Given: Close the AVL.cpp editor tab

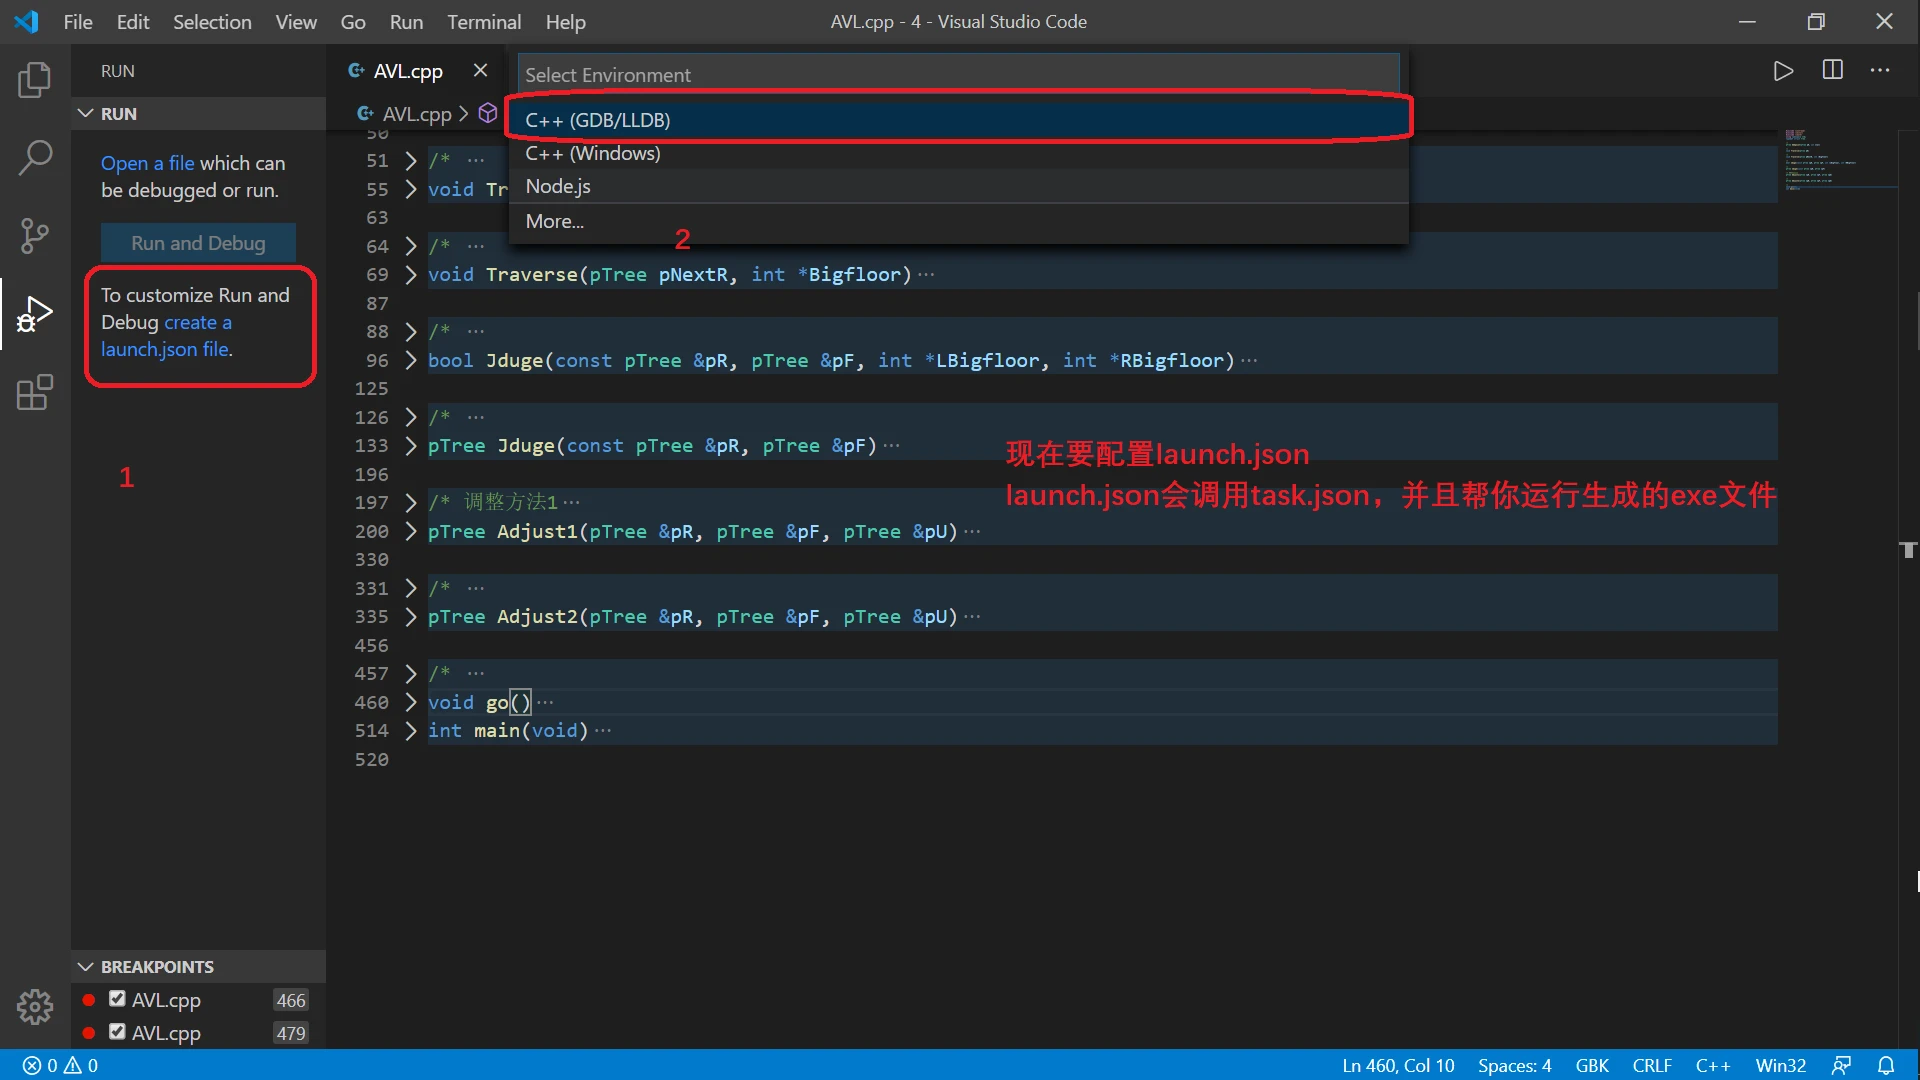Looking at the screenshot, I should click(x=480, y=71).
